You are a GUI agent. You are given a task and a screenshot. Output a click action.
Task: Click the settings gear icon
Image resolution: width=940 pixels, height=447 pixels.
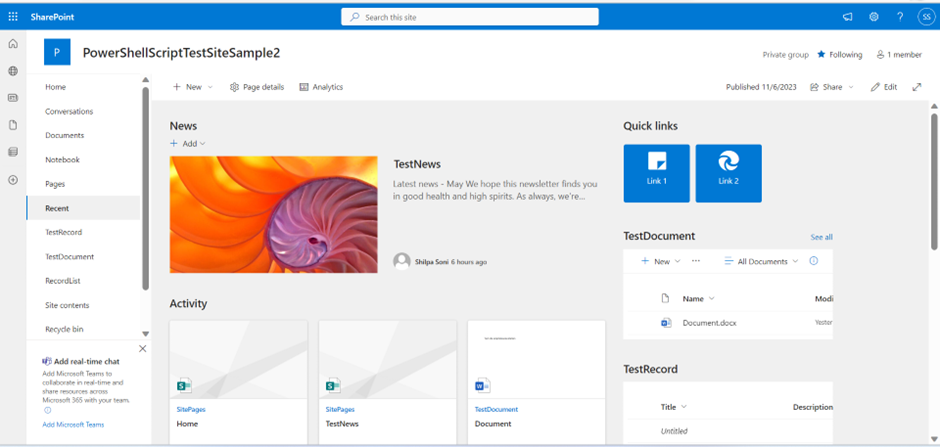873,17
